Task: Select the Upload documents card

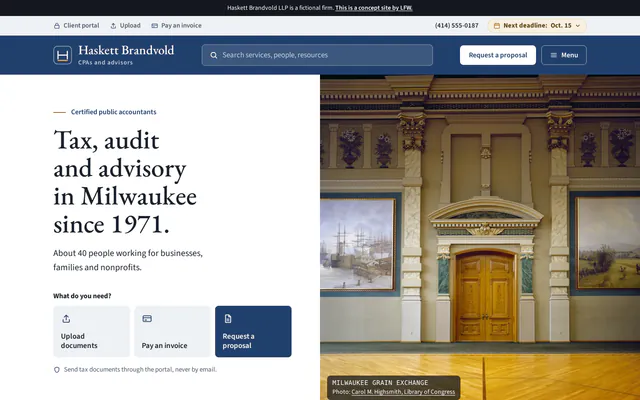Action: [91, 331]
